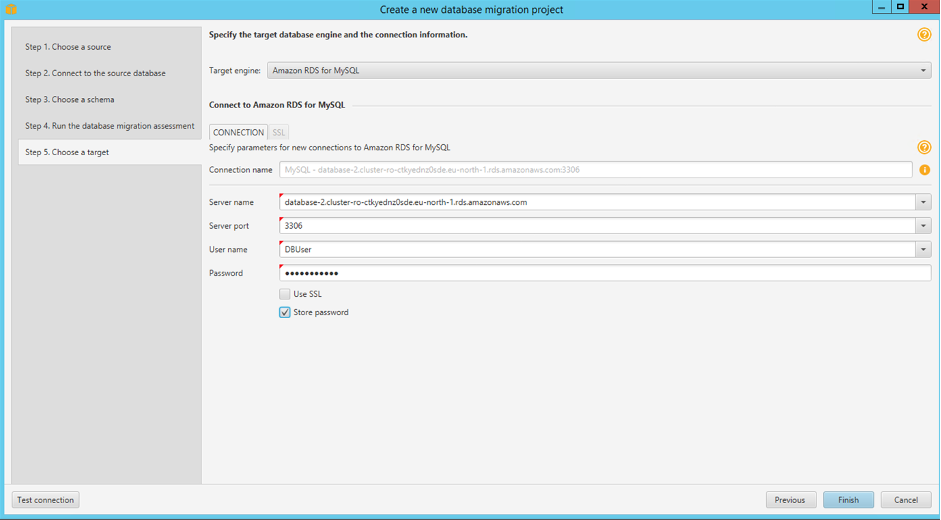Click the Test connection button
Screen dimensions: 941x520
coord(46,500)
